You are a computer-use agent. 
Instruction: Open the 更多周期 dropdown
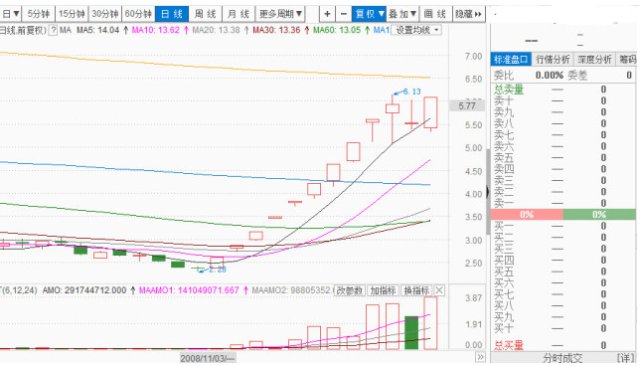click(x=280, y=14)
